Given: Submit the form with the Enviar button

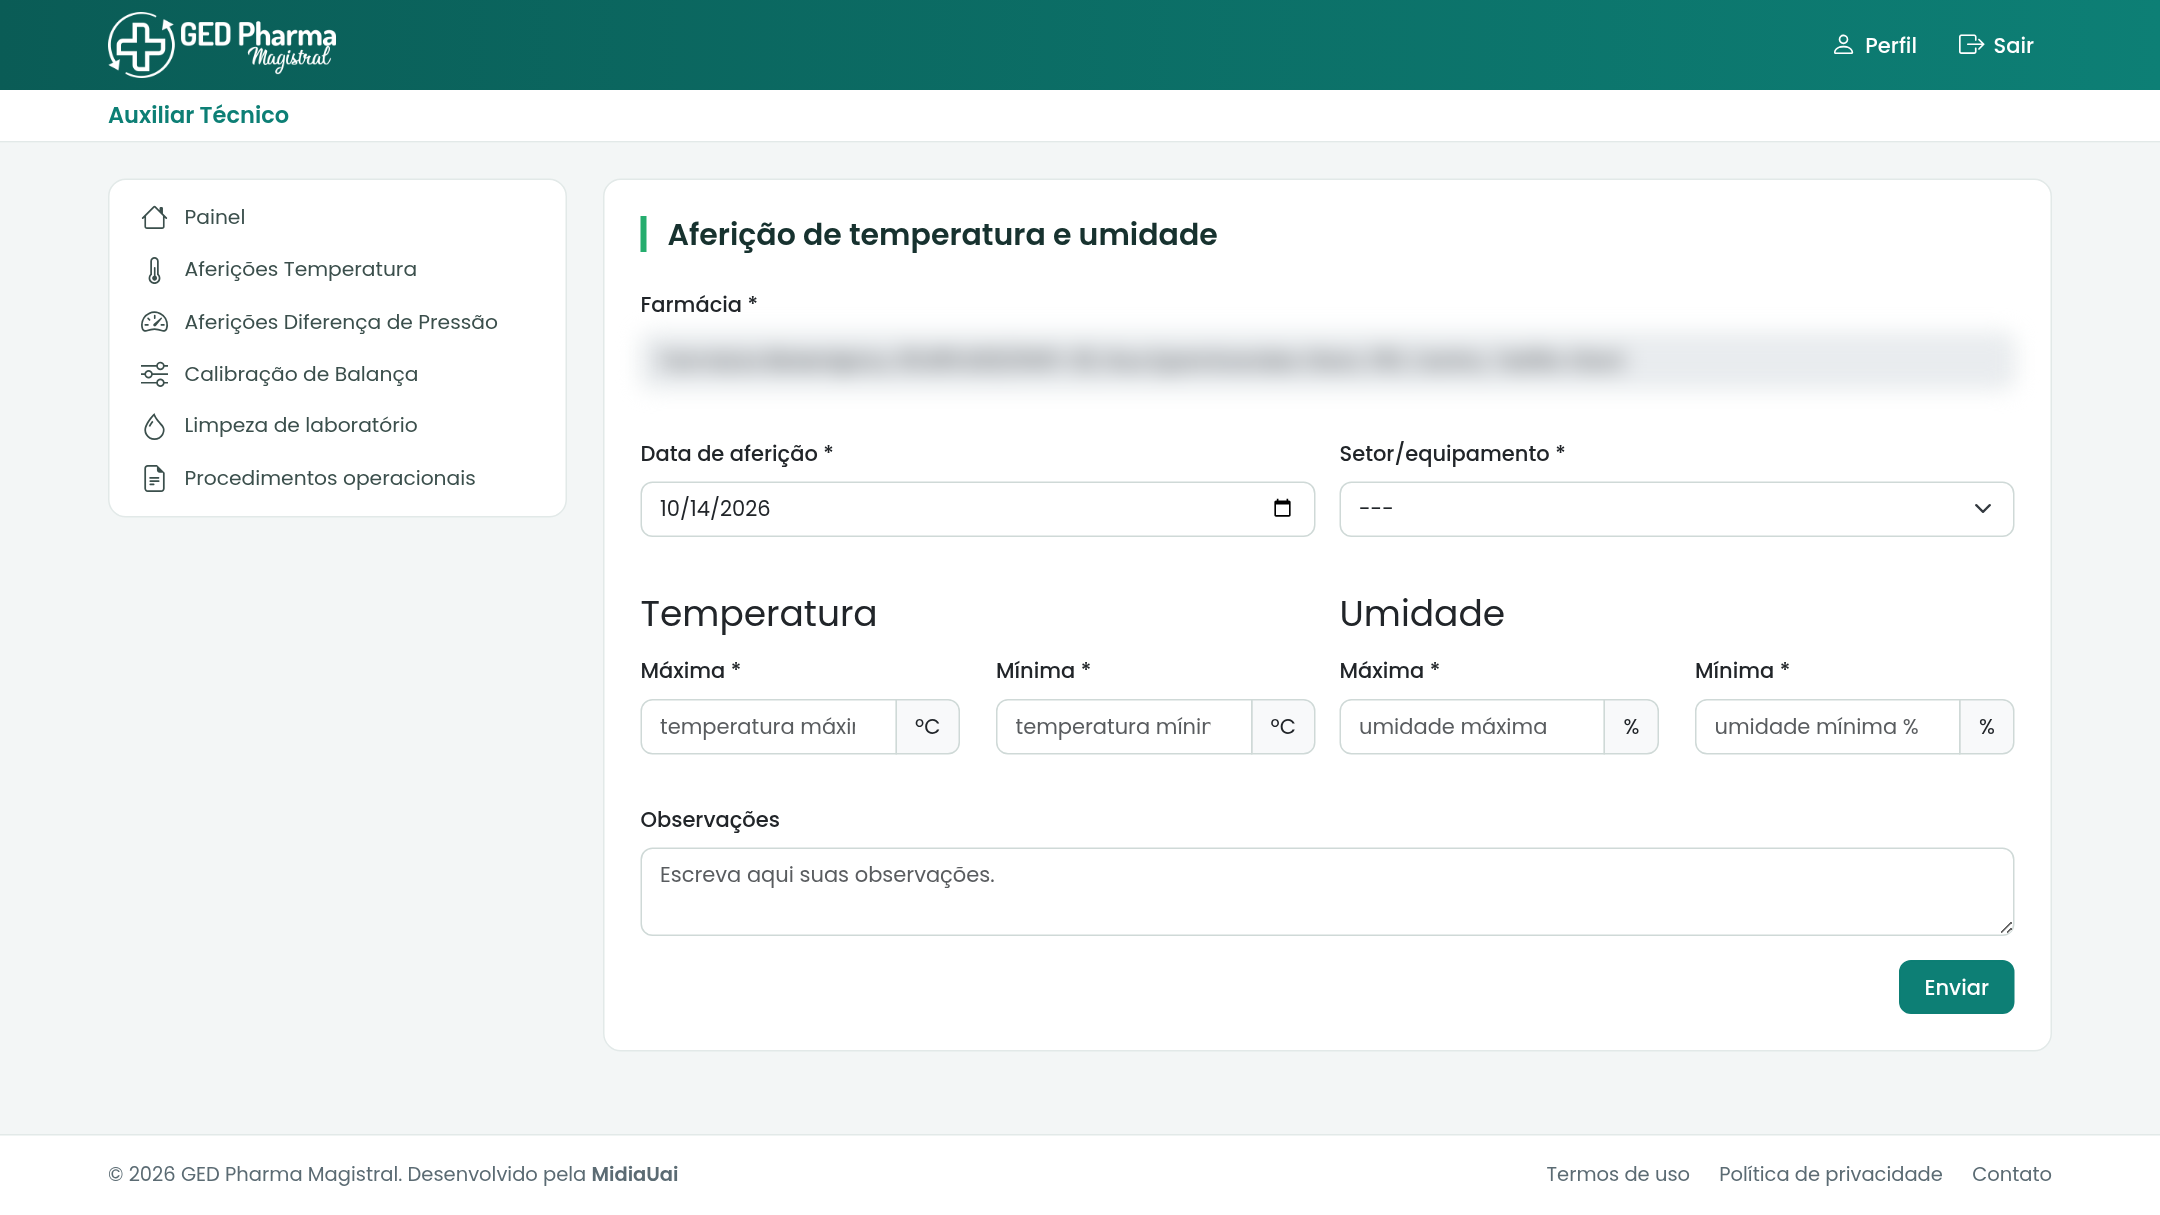Looking at the screenshot, I should click(1956, 987).
